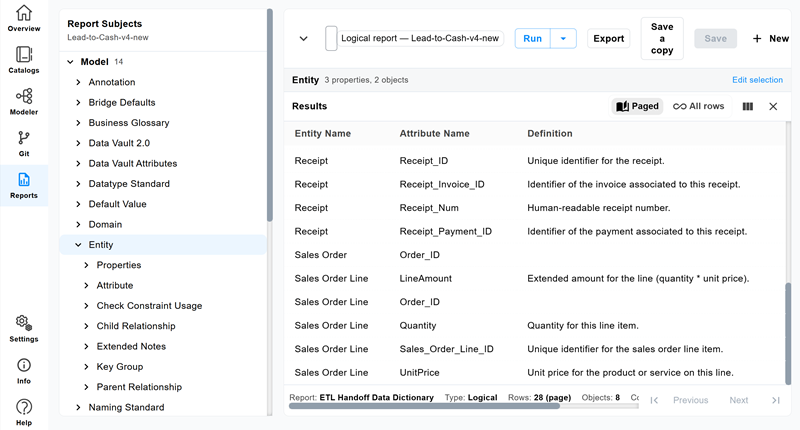This screenshot has width=800, height=430.
Task: Switch results to Paged view
Action: tap(637, 106)
